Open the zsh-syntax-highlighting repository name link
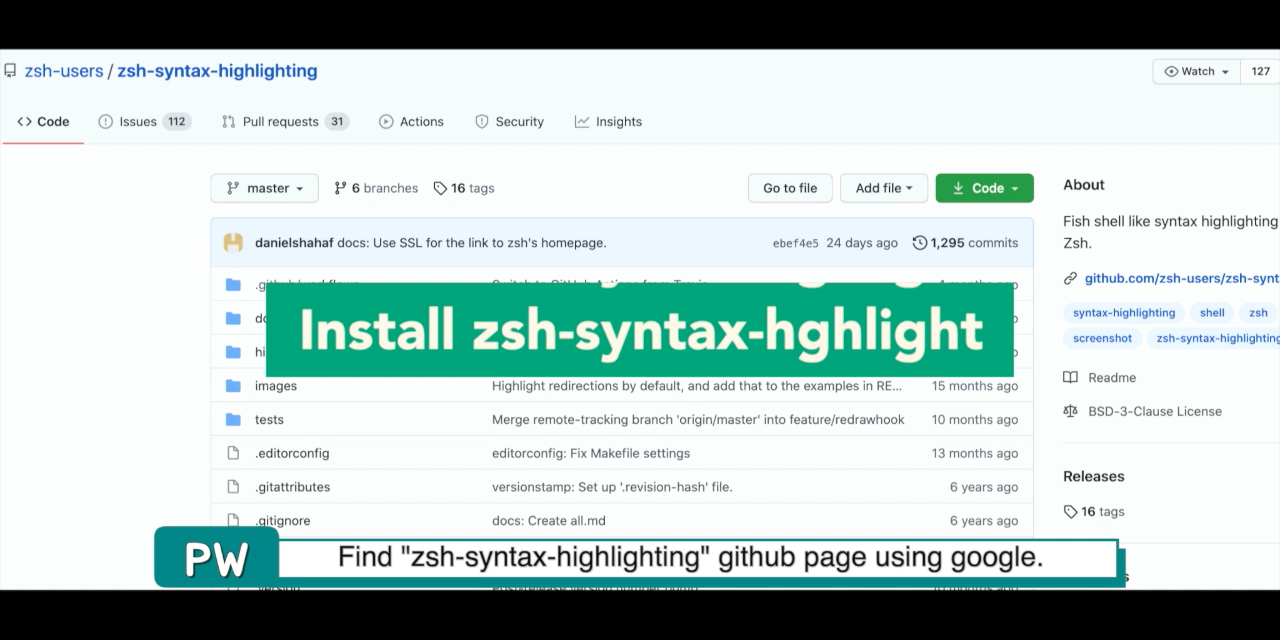This screenshot has height=640, width=1280. (x=217, y=71)
